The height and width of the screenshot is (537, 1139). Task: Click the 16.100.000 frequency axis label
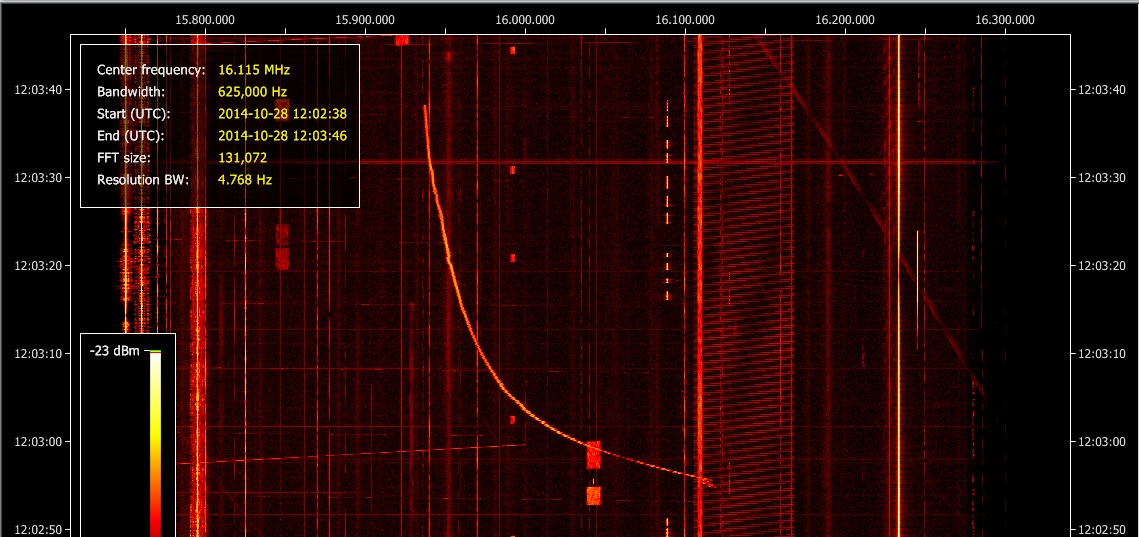[x=685, y=20]
